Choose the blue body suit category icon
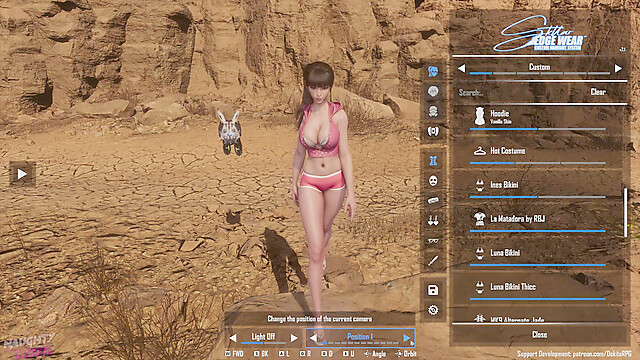 click(433, 161)
